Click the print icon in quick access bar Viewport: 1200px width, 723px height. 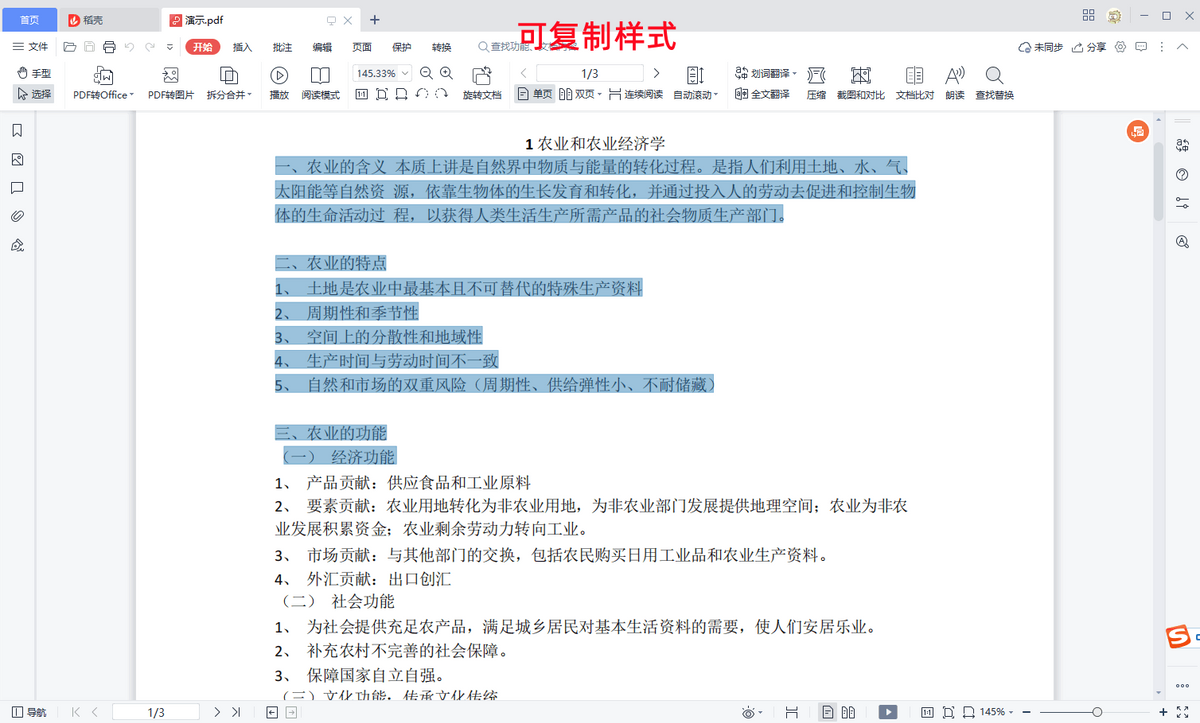tap(109, 47)
